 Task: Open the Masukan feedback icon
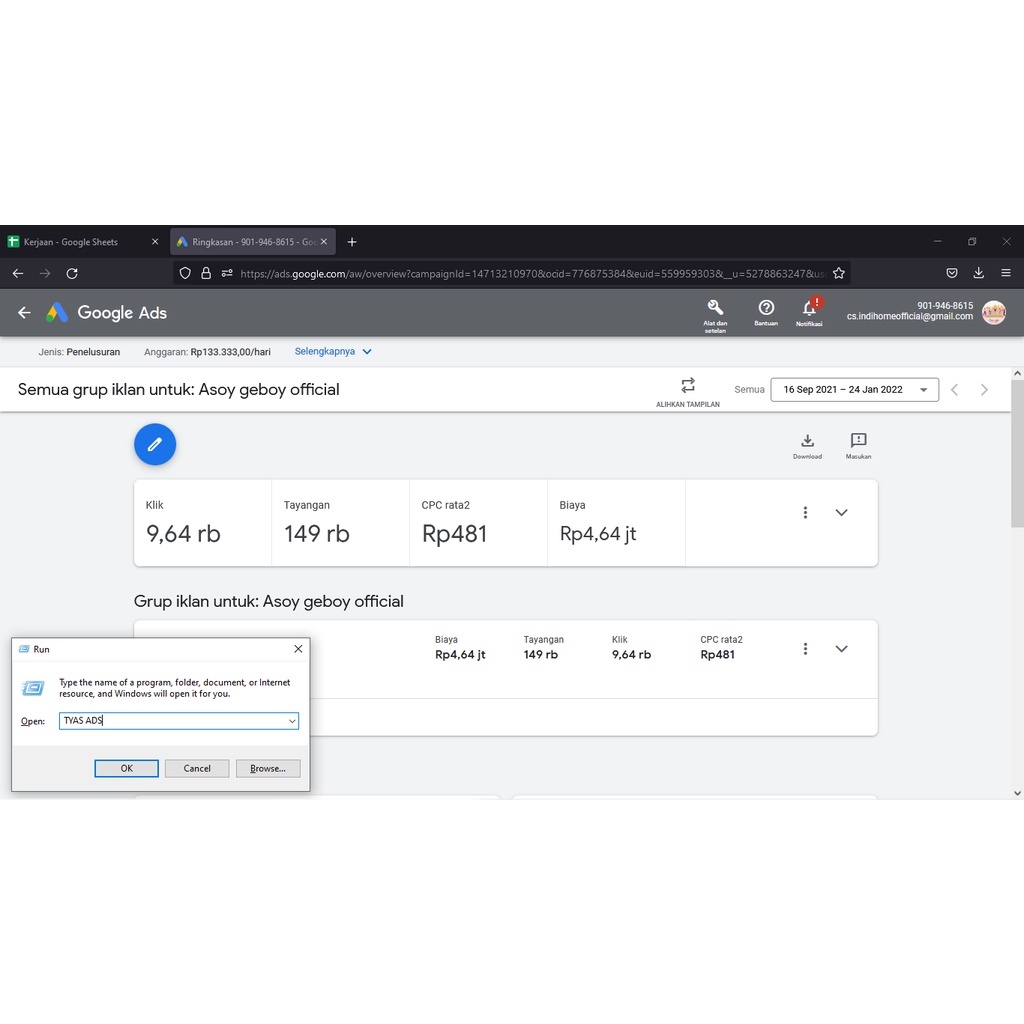click(858, 446)
